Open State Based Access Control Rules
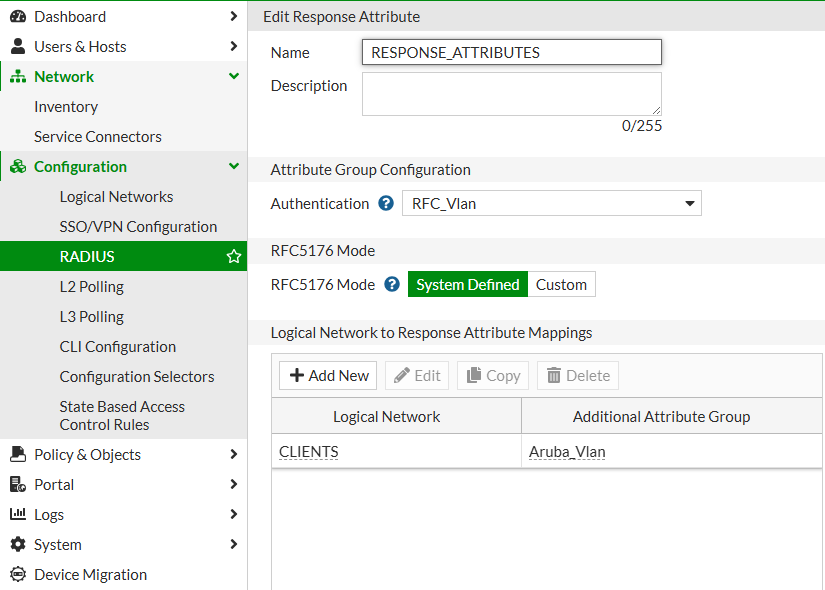 tap(123, 415)
